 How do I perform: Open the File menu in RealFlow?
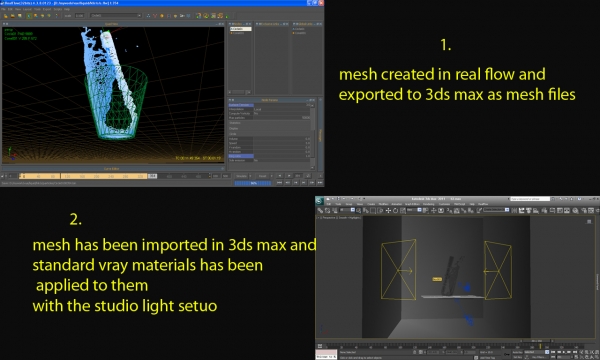[x=3, y=9]
